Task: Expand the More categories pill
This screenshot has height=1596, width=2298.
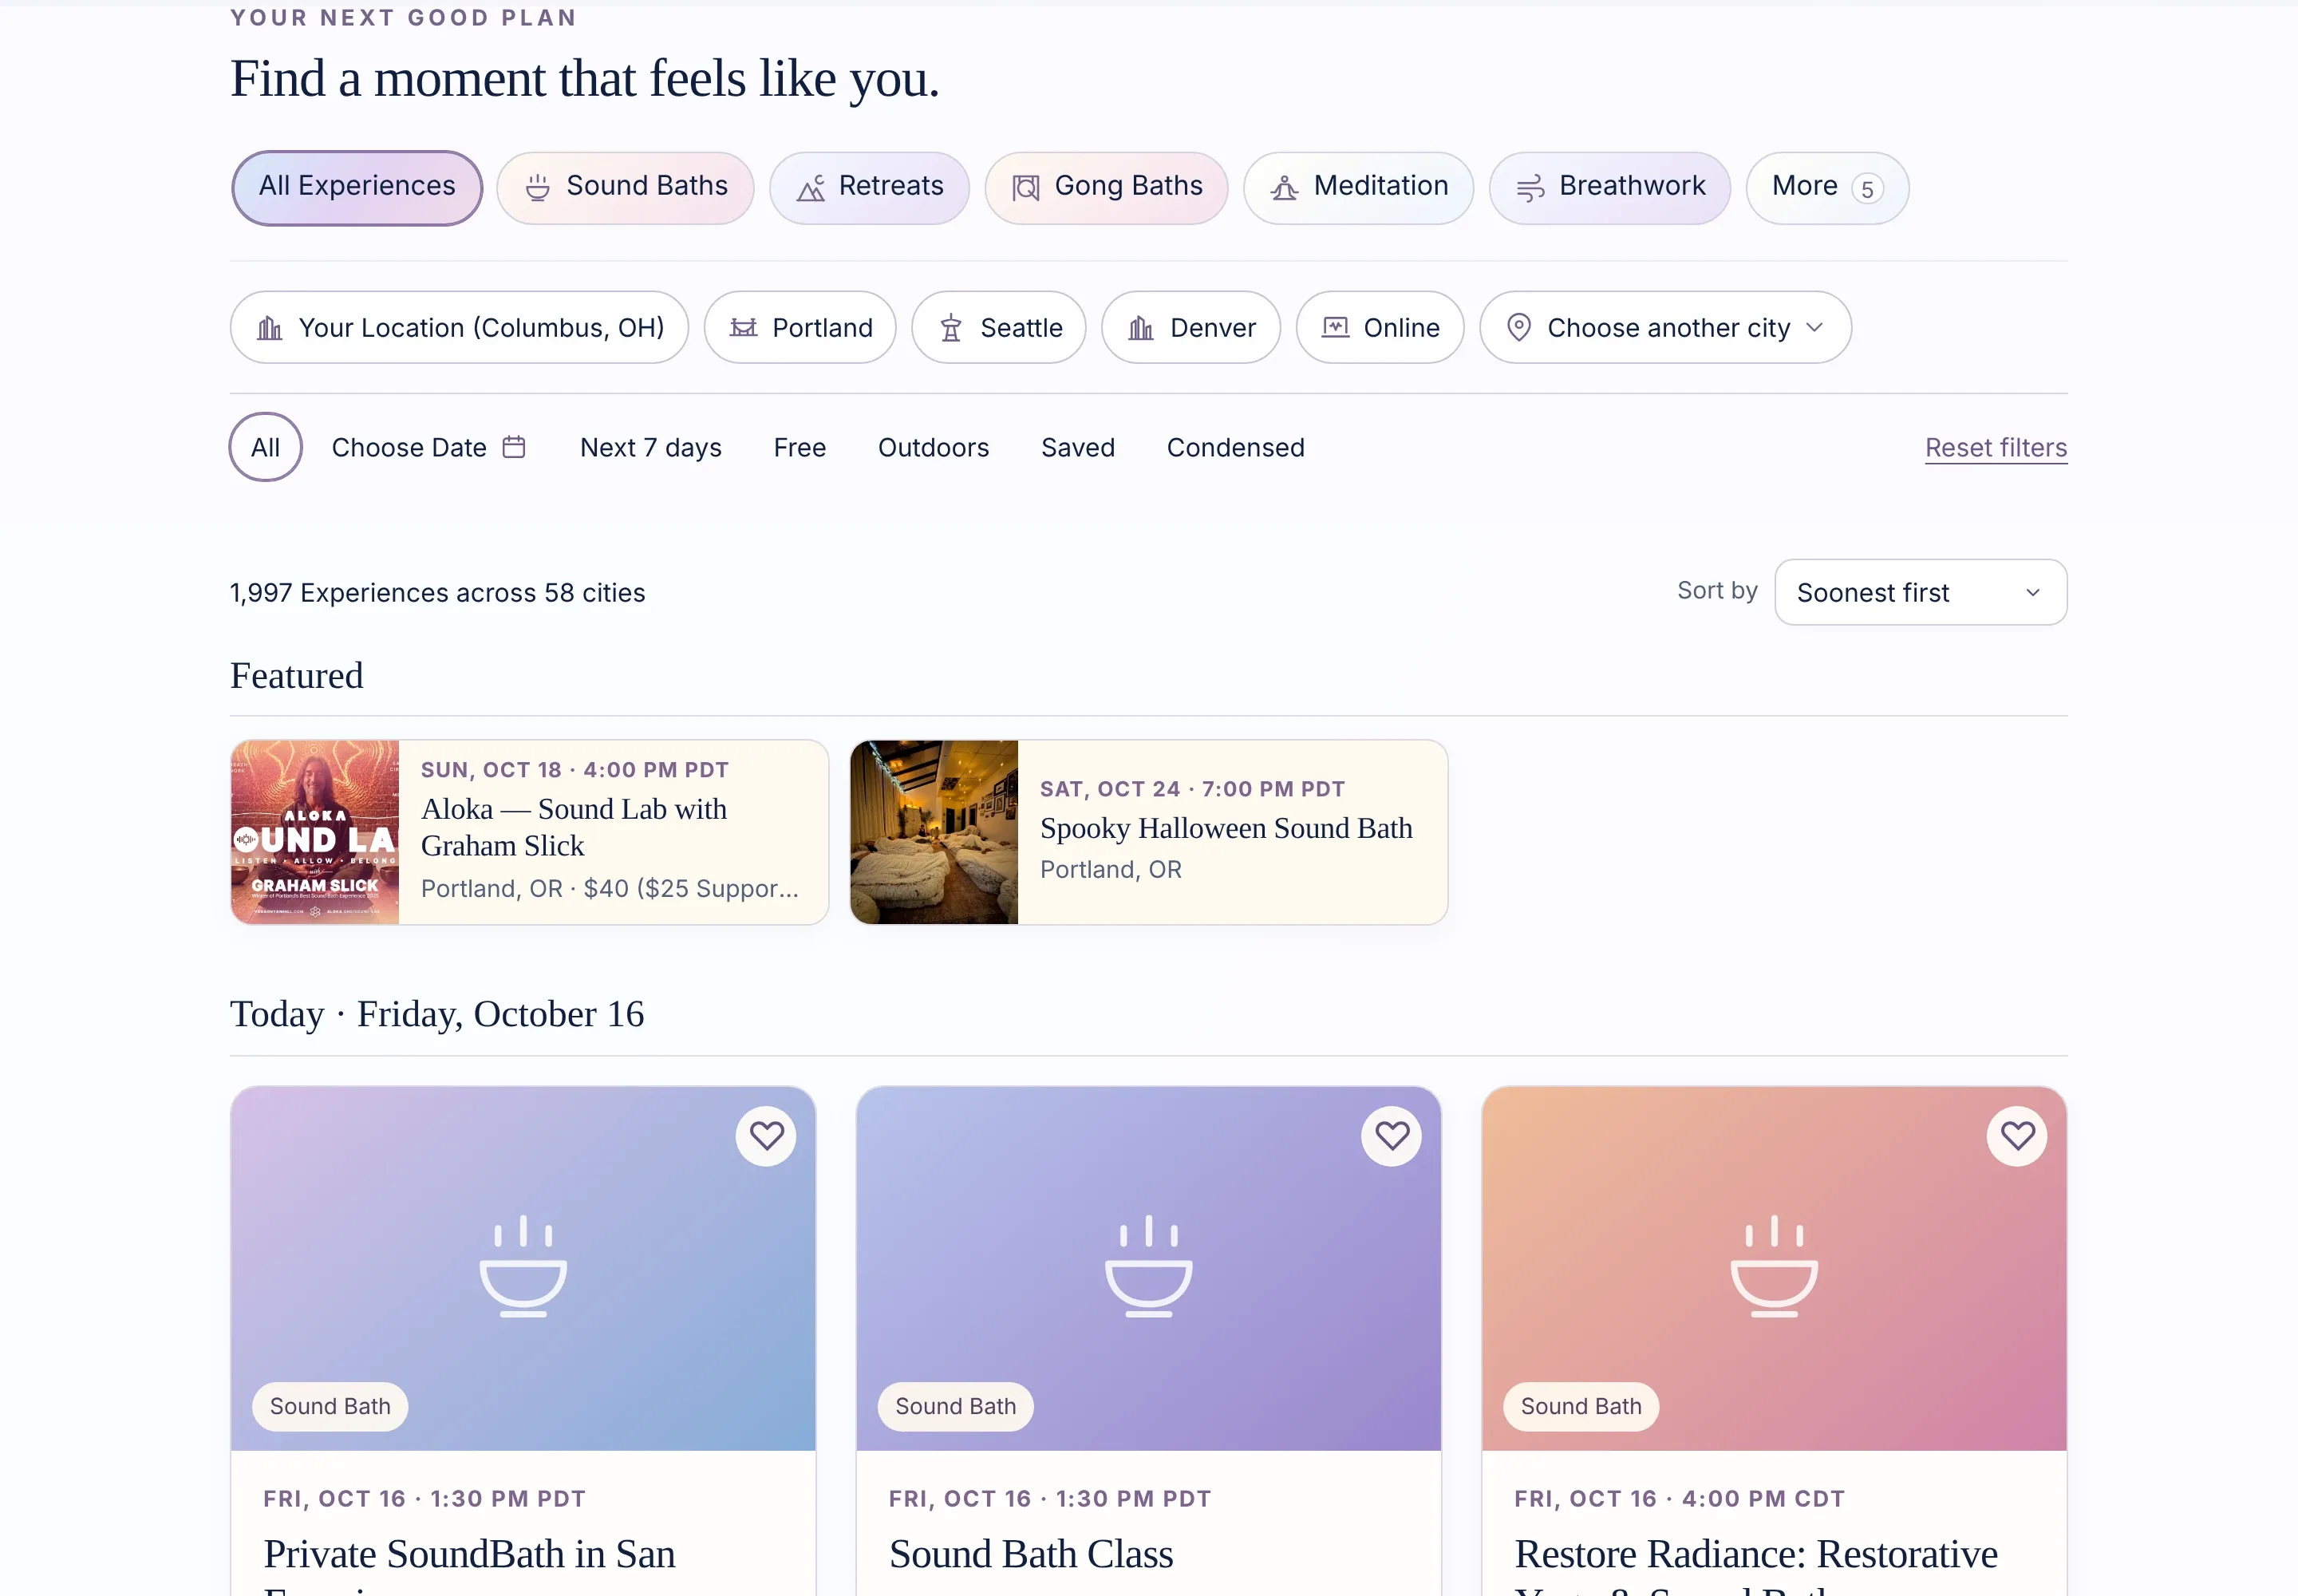Action: [1827, 187]
